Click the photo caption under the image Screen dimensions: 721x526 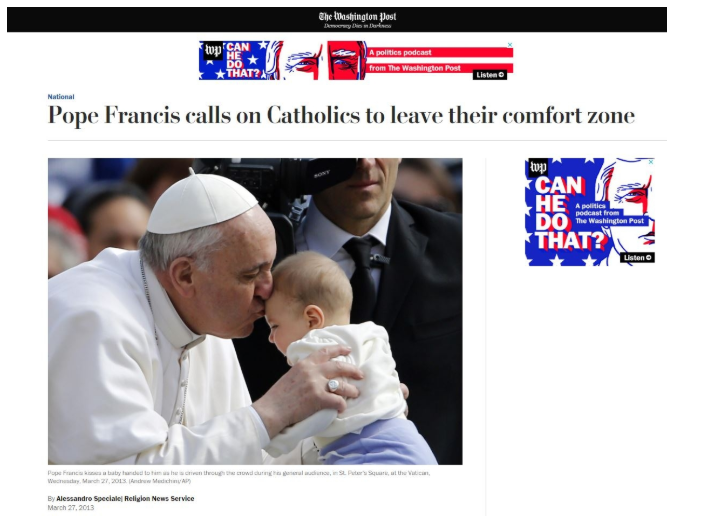click(x=239, y=477)
